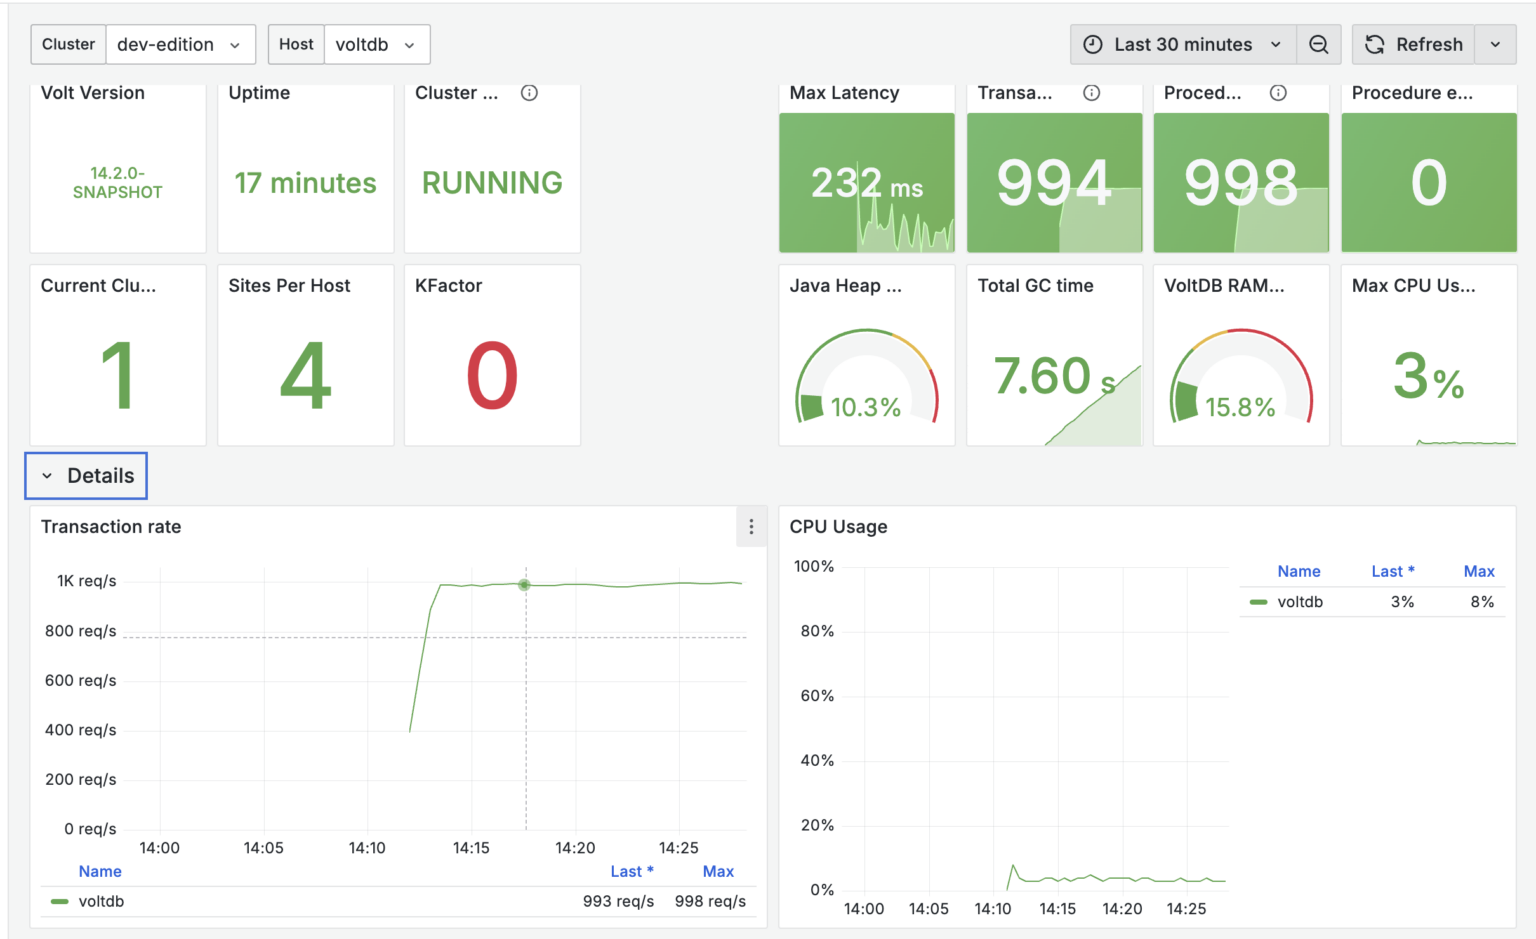Click the highlighted data point on Transaction rate chart
This screenshot has height=939, width=1536.
pos(525,585)
